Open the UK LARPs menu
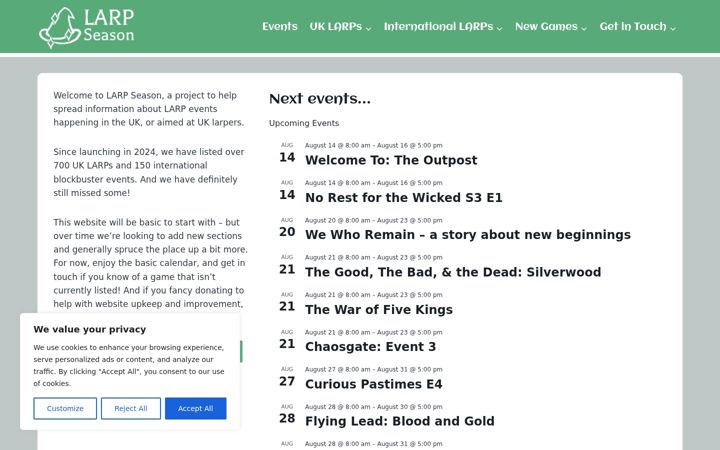 click(x=336, y=27)
